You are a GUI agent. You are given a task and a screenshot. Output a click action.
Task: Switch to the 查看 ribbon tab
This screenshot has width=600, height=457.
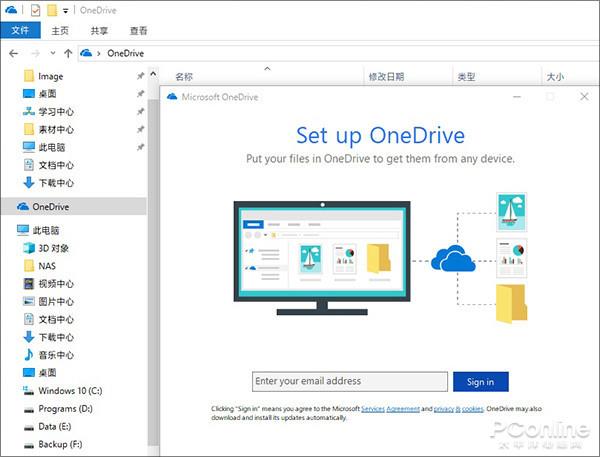139,31
